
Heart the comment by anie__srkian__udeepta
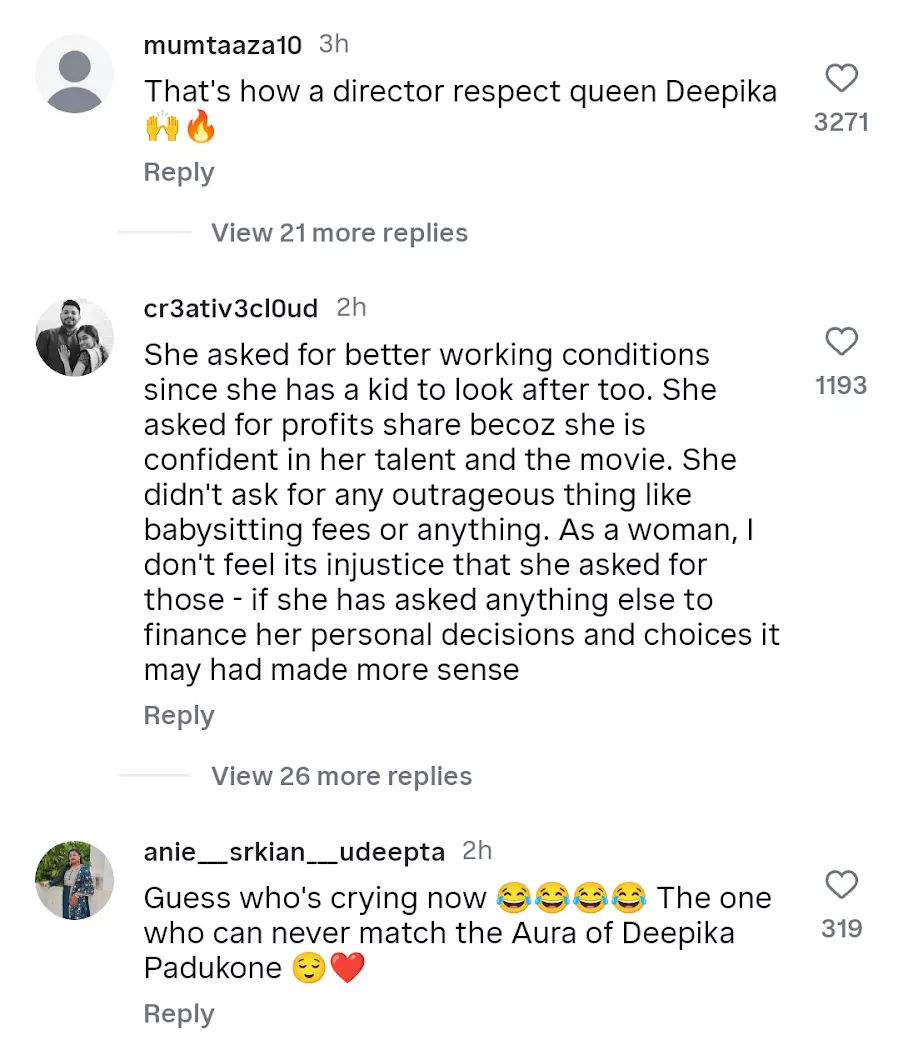[842, 885]
